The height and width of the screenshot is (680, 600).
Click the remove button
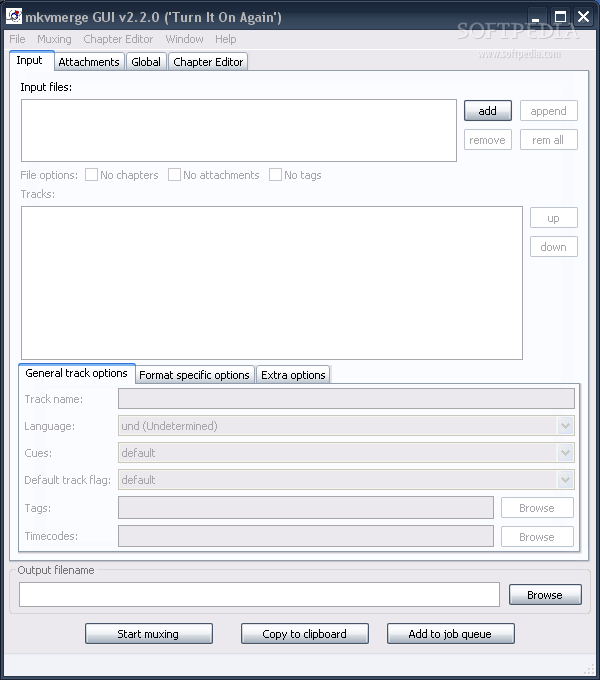[488, 140]
